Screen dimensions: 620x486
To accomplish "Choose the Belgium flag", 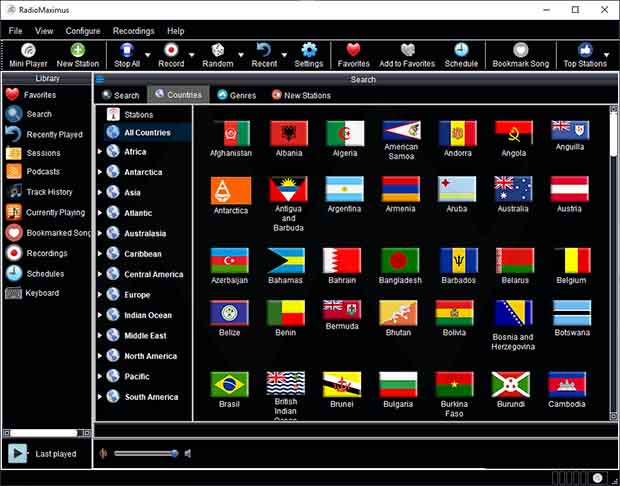I will tap(572, 260).
